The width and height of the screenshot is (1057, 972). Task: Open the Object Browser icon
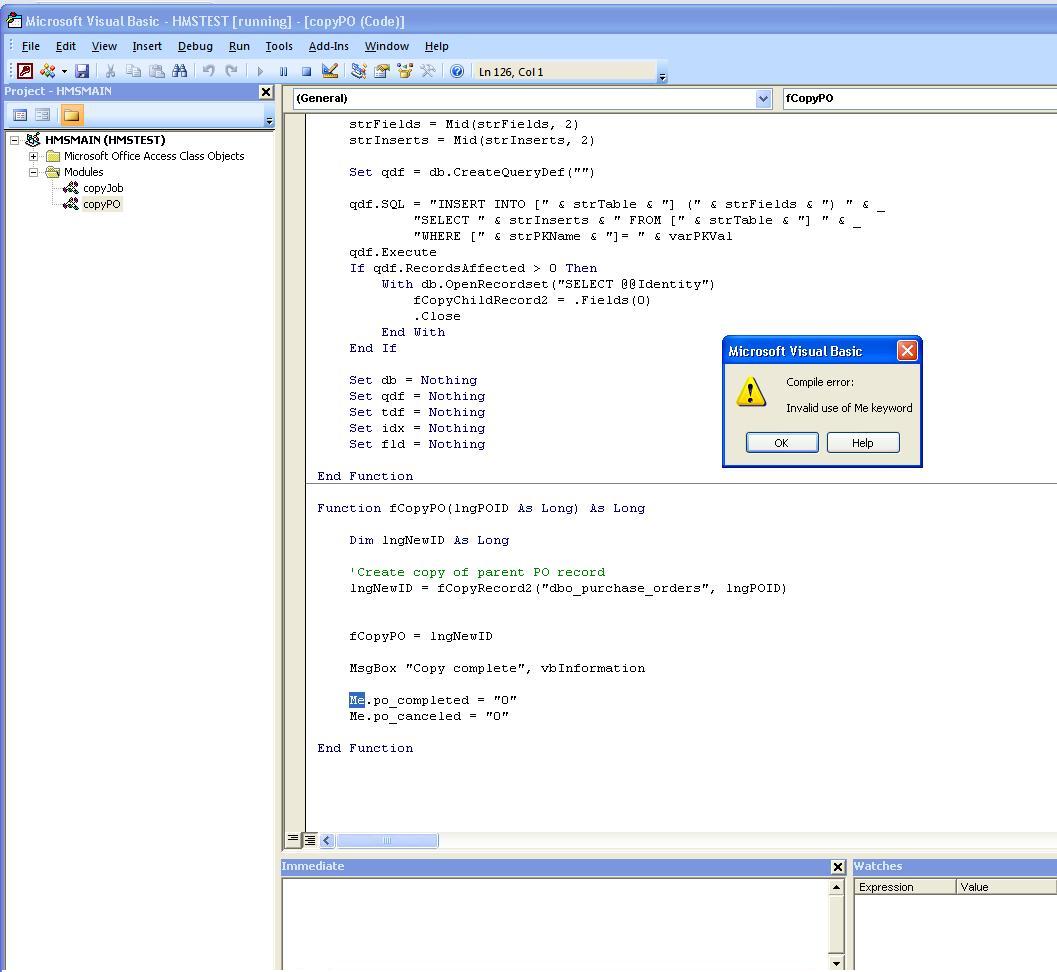click(405, 71)
